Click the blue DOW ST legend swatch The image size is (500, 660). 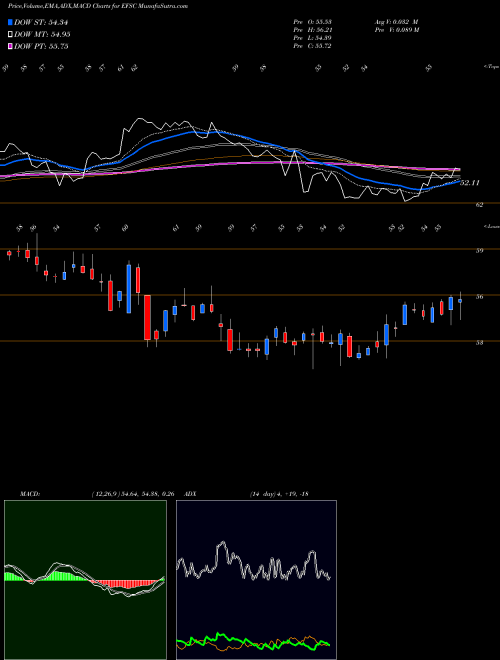click(10, 22)
